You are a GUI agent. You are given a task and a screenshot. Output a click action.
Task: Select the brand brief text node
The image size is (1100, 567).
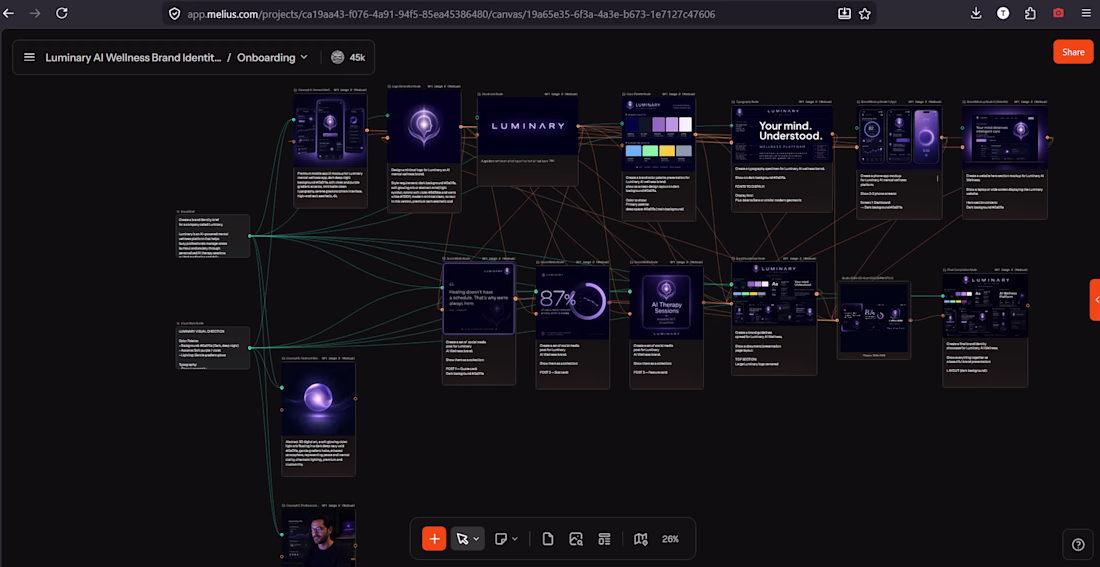[213, 236]
